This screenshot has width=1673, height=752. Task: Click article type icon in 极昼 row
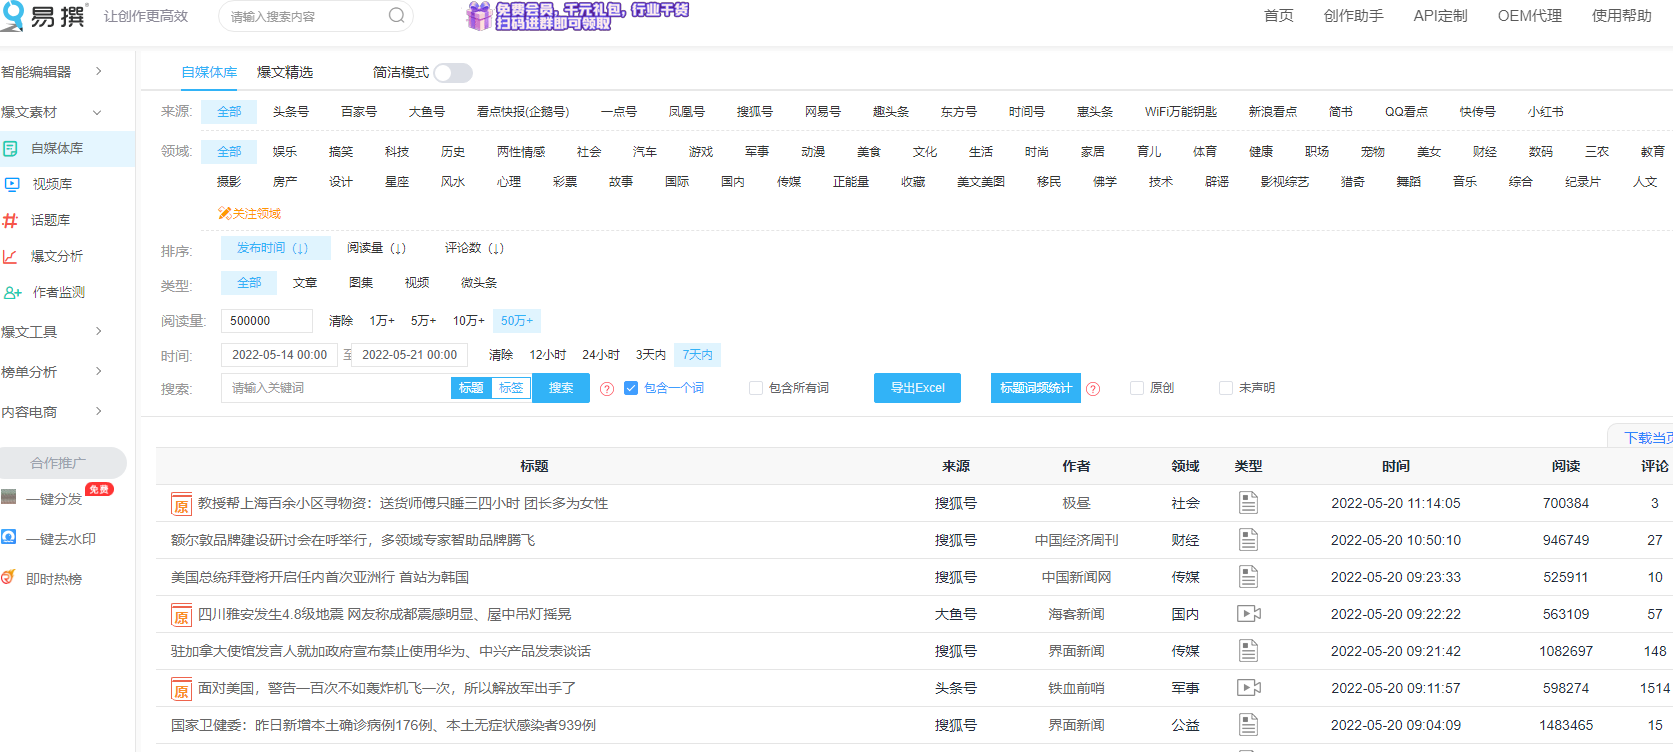(1248, 503)
